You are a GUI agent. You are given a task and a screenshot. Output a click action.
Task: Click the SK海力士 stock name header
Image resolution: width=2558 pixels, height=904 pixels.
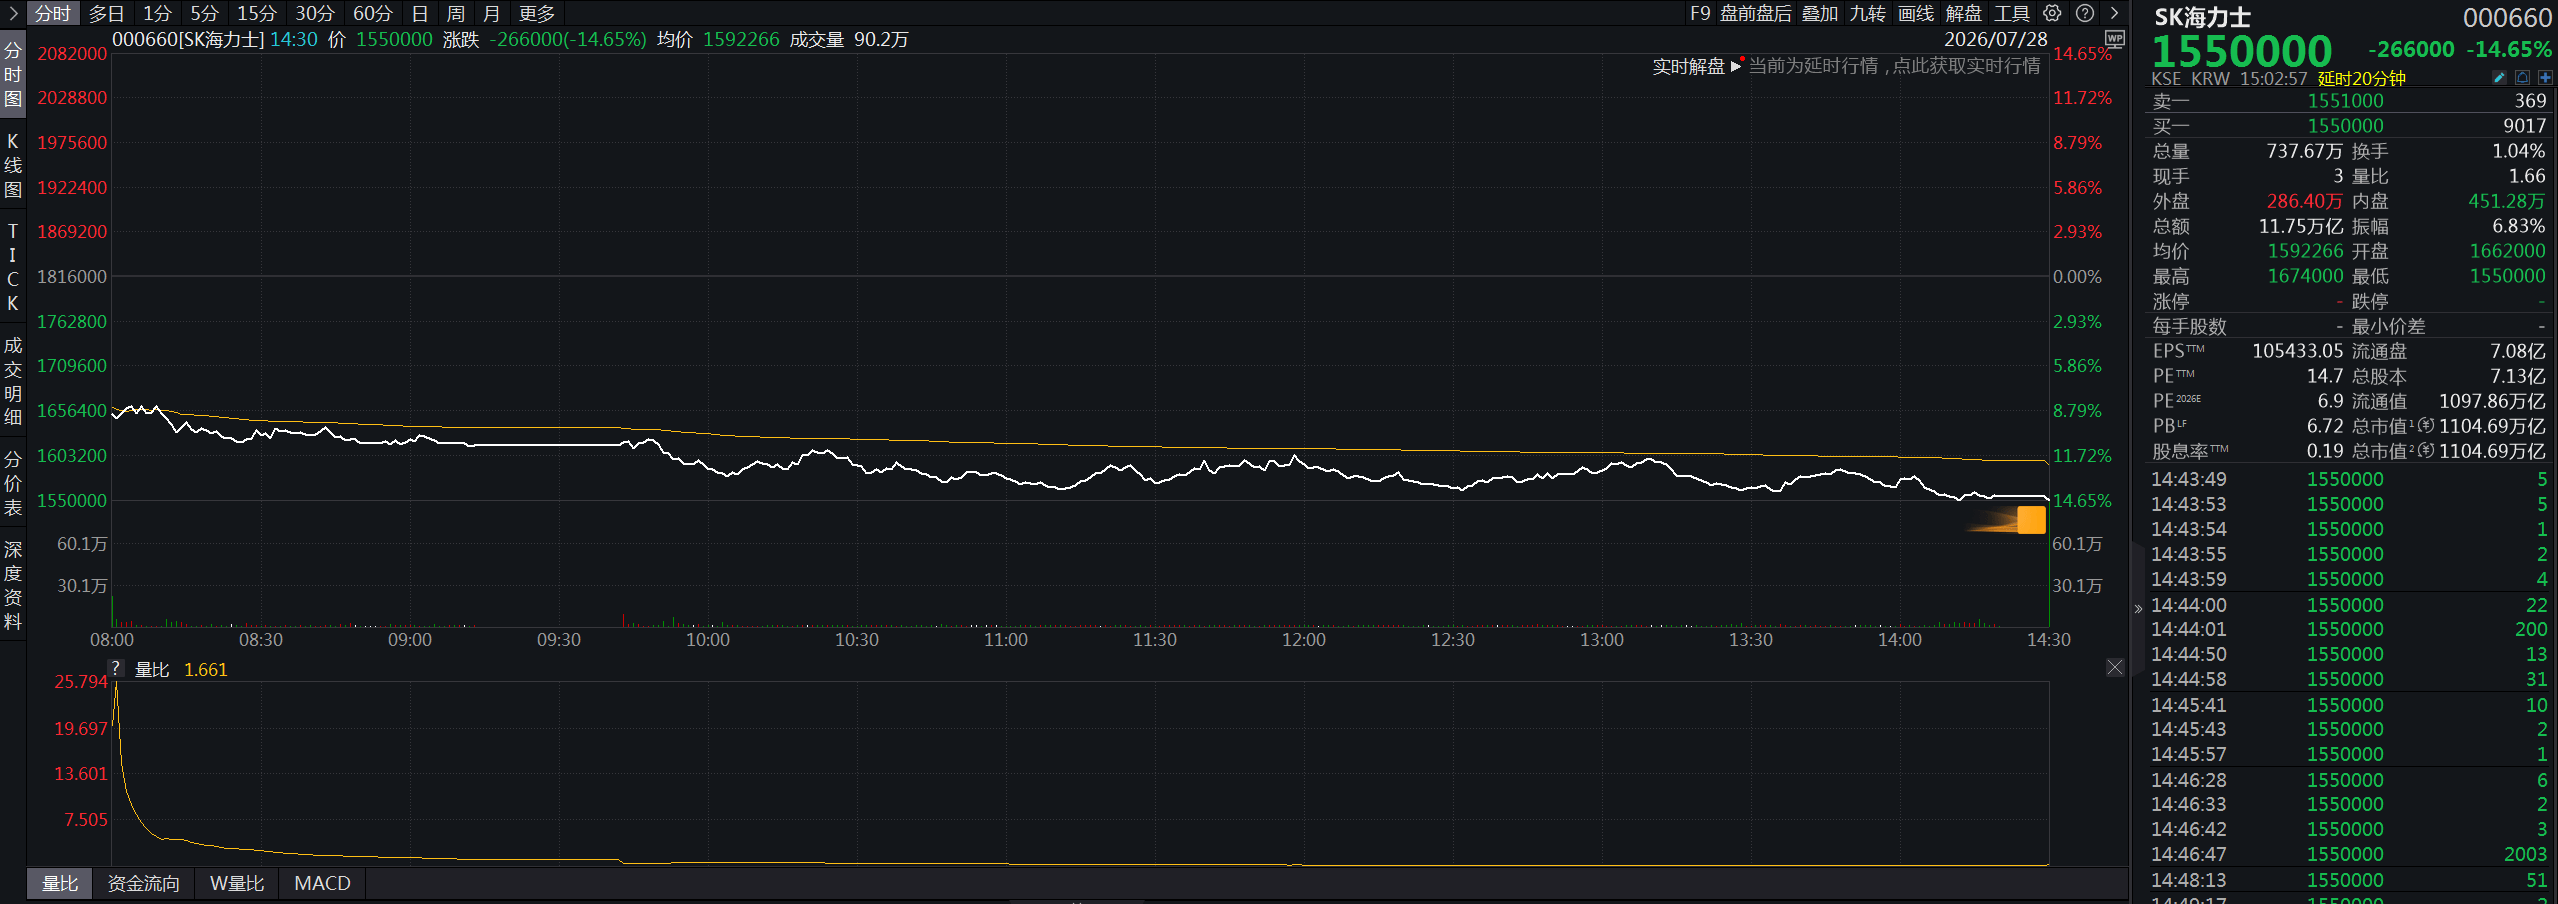pos(2201,17)
